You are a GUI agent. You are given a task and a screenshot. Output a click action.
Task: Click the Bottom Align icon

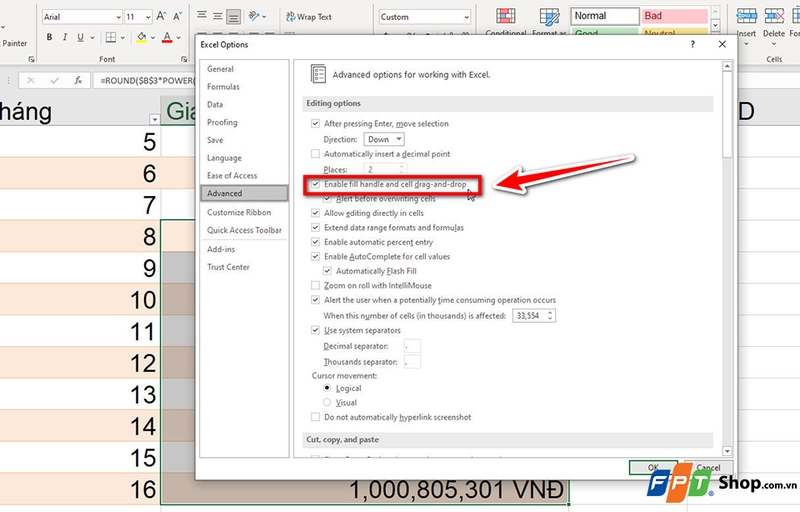click(234, 17)
